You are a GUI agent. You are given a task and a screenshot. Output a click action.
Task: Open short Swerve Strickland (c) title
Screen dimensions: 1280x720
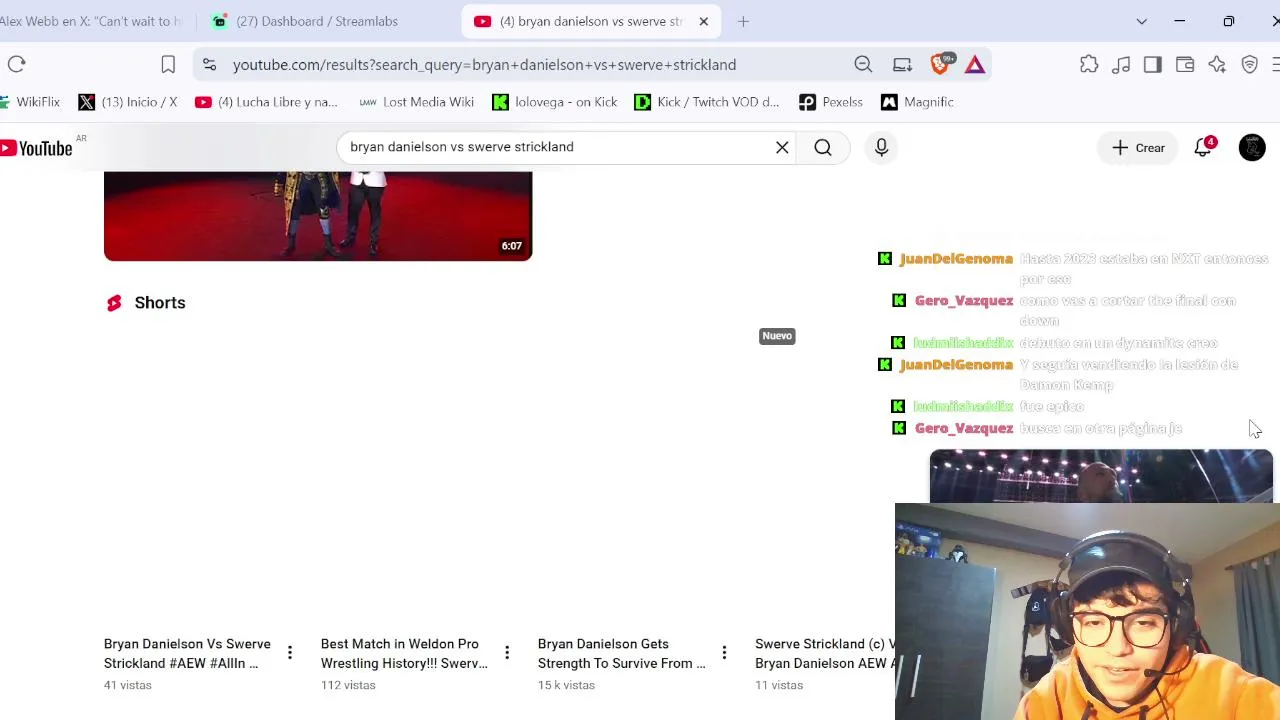pyautogui.click(x=825, y=654)
